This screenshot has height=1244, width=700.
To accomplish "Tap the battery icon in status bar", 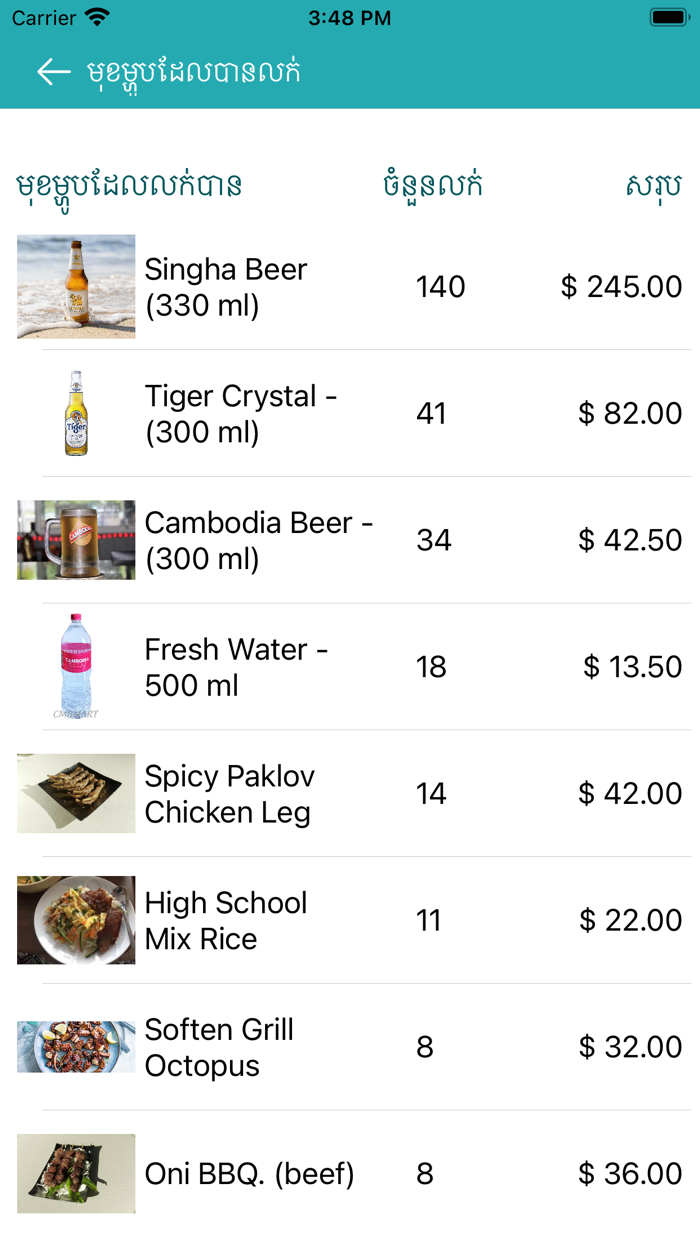I will tap(667, 18).
